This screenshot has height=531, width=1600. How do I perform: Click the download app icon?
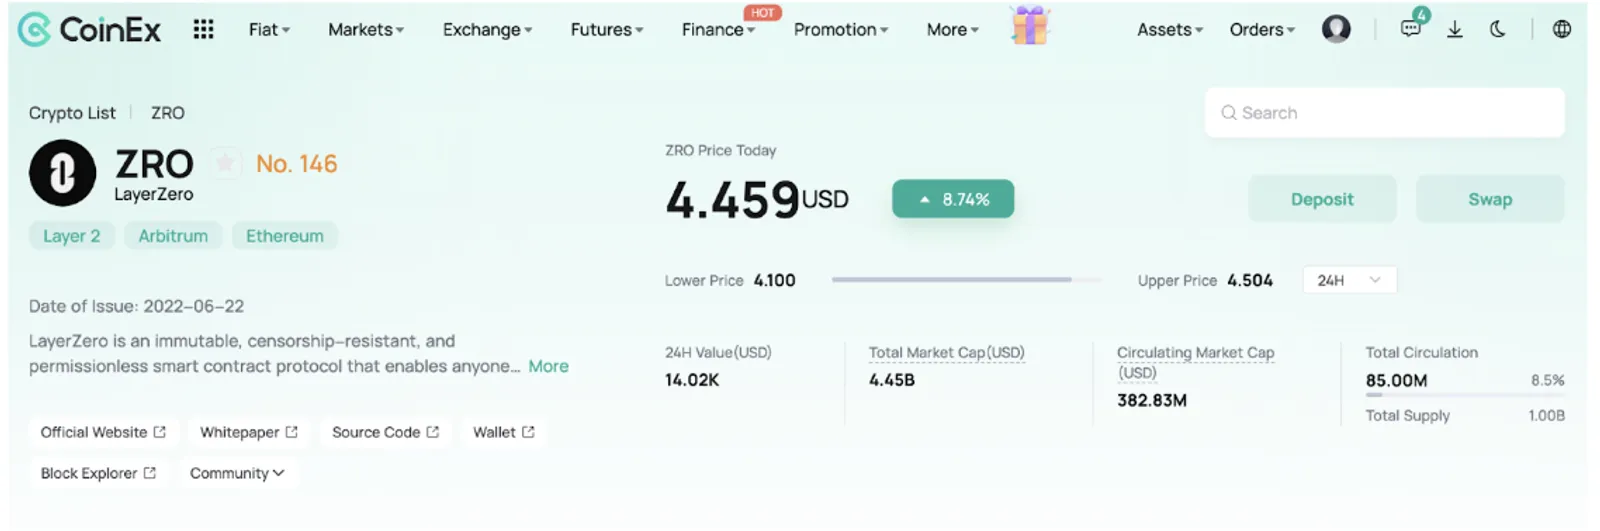[1455, 29]
